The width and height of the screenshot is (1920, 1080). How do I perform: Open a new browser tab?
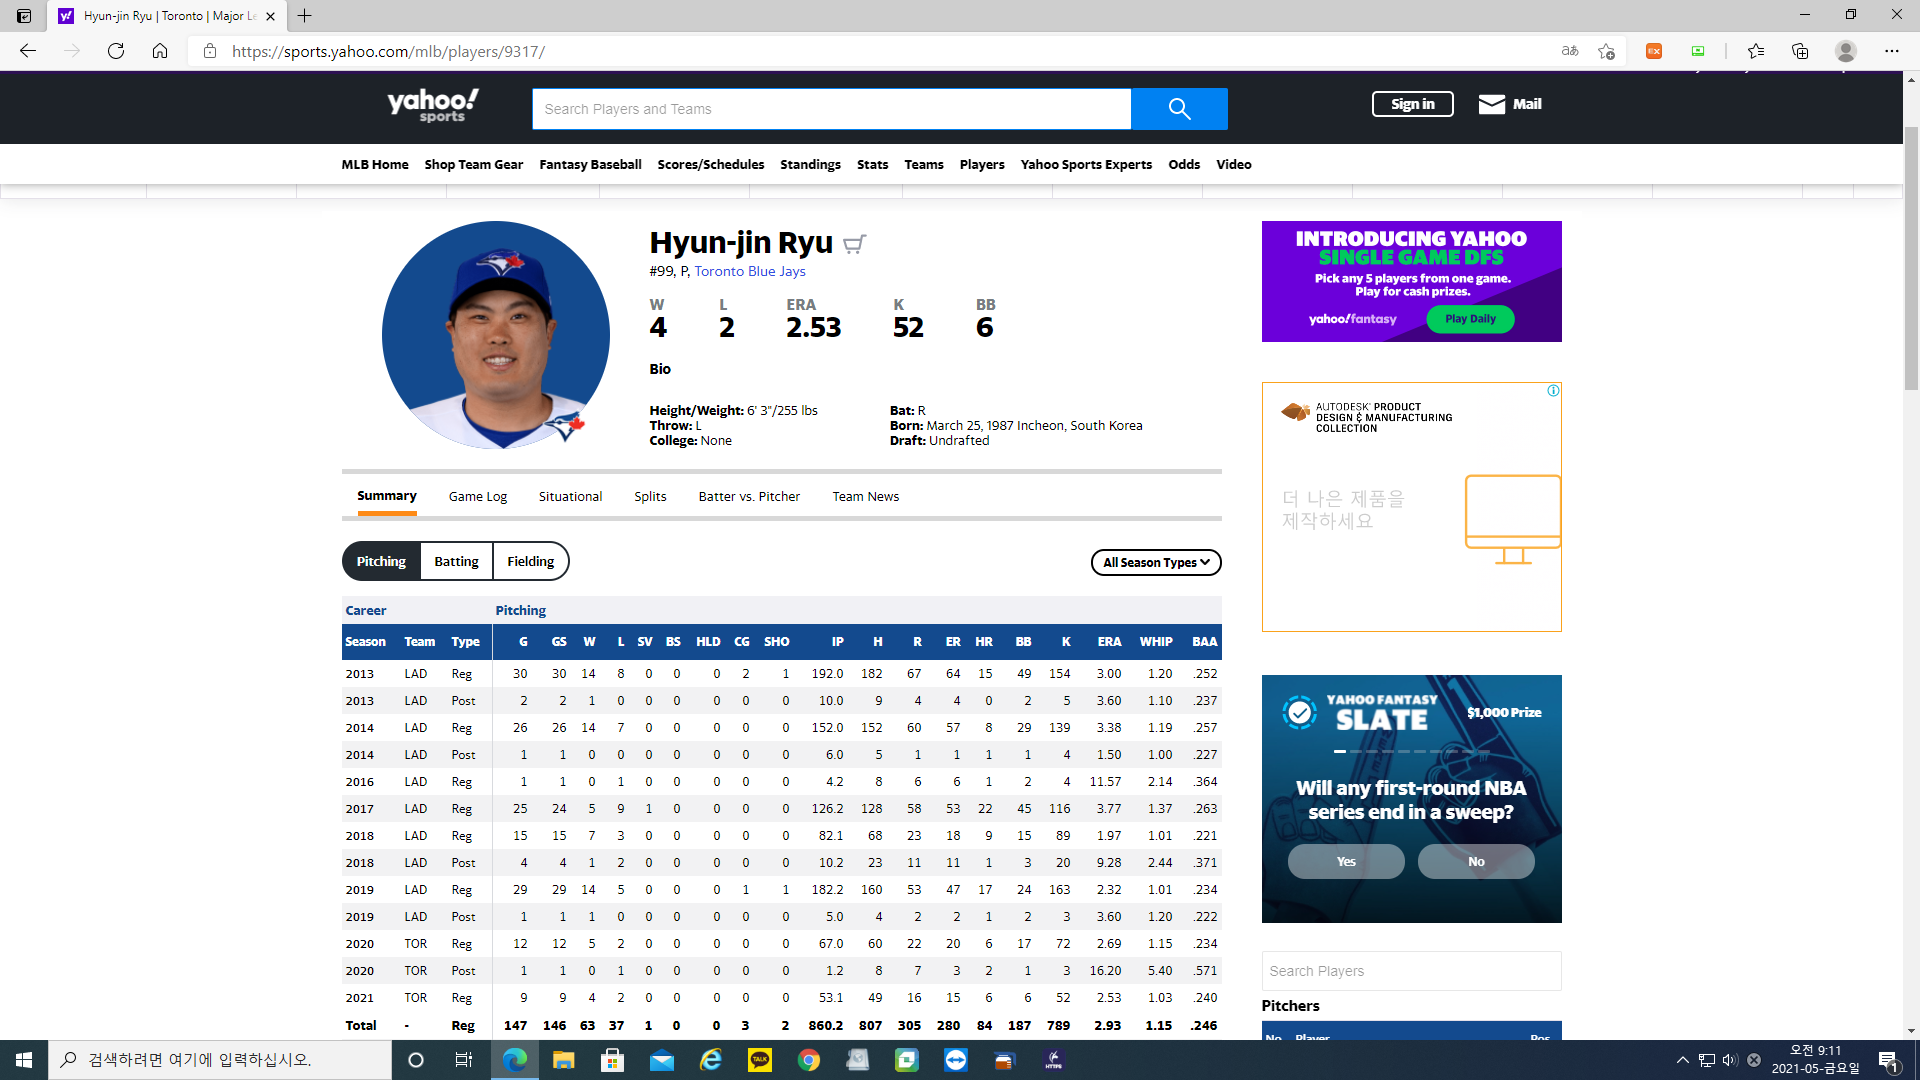305,16
